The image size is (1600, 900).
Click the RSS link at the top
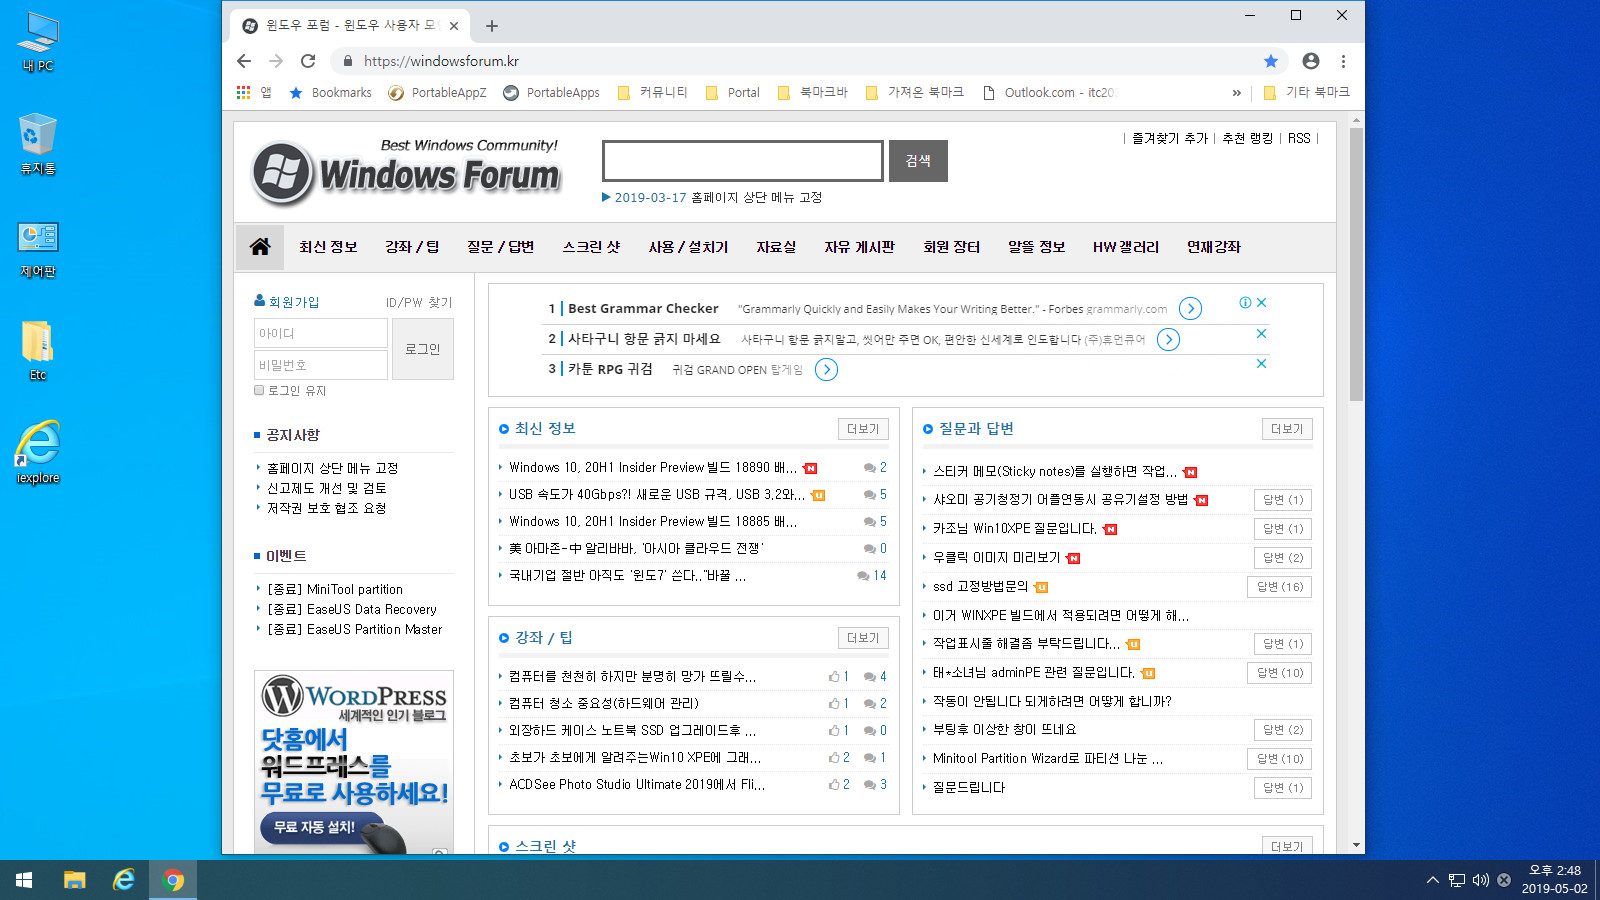[1299, 138]
